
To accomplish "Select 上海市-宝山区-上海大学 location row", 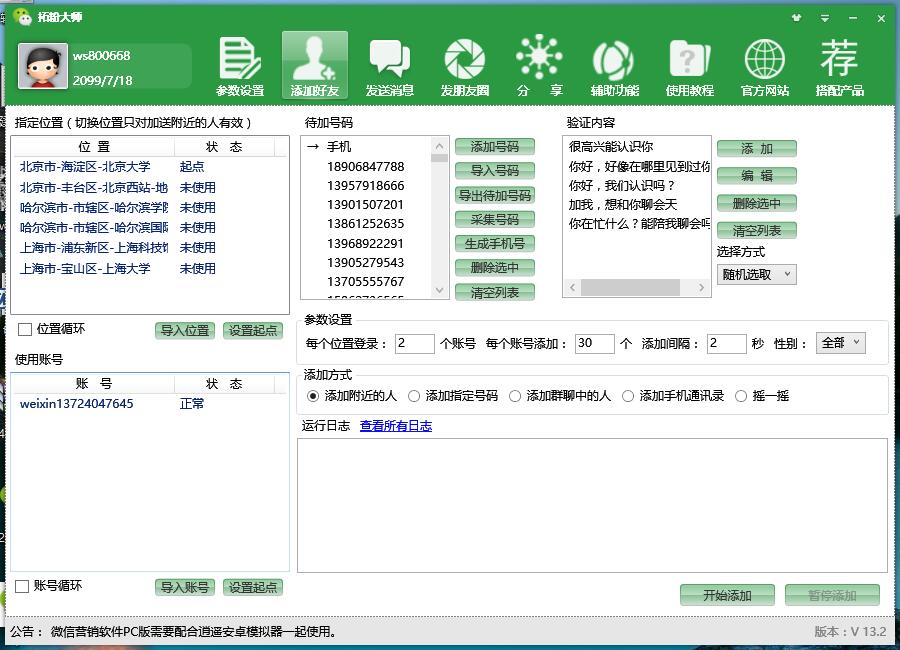I will (149, 269).
